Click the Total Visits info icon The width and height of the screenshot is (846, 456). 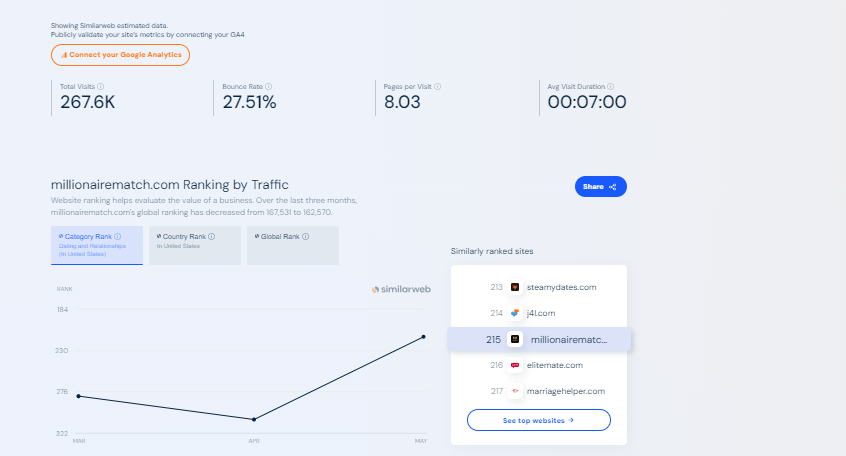point(98,87)
